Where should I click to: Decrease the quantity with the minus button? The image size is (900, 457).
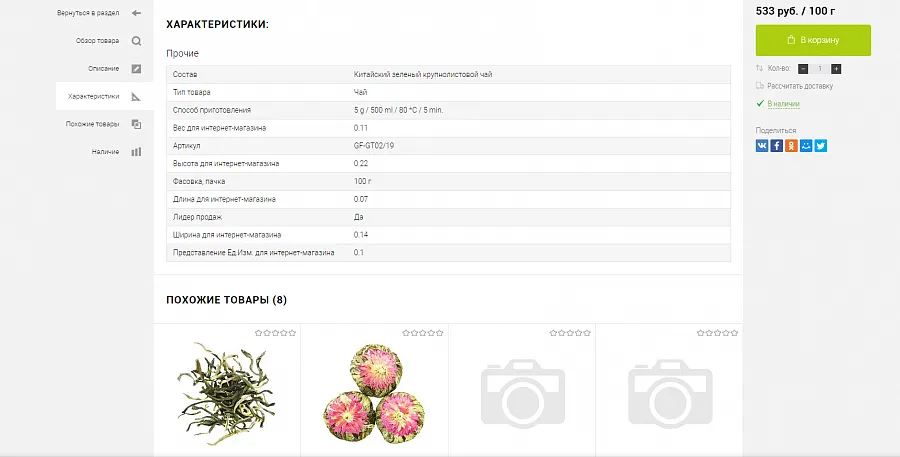tap(803, 69)
